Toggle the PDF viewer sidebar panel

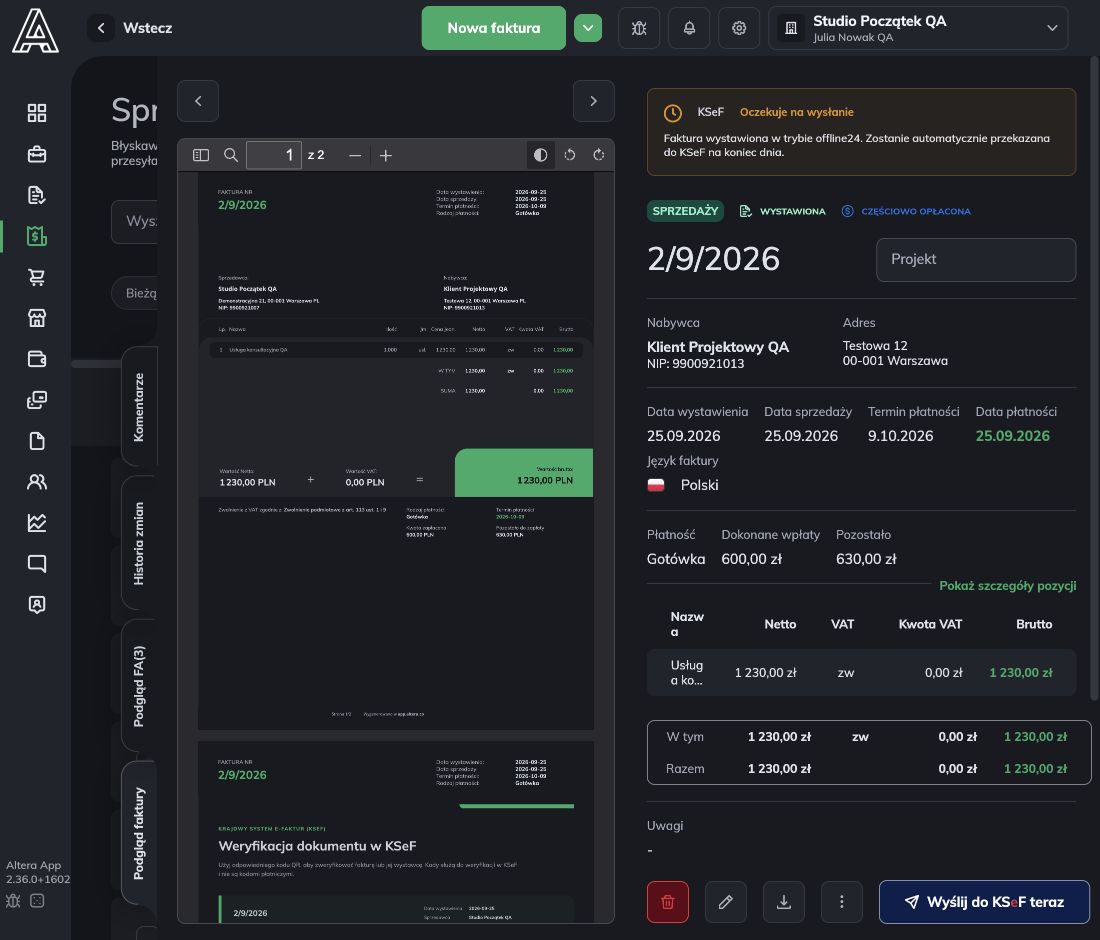(201, 155)
